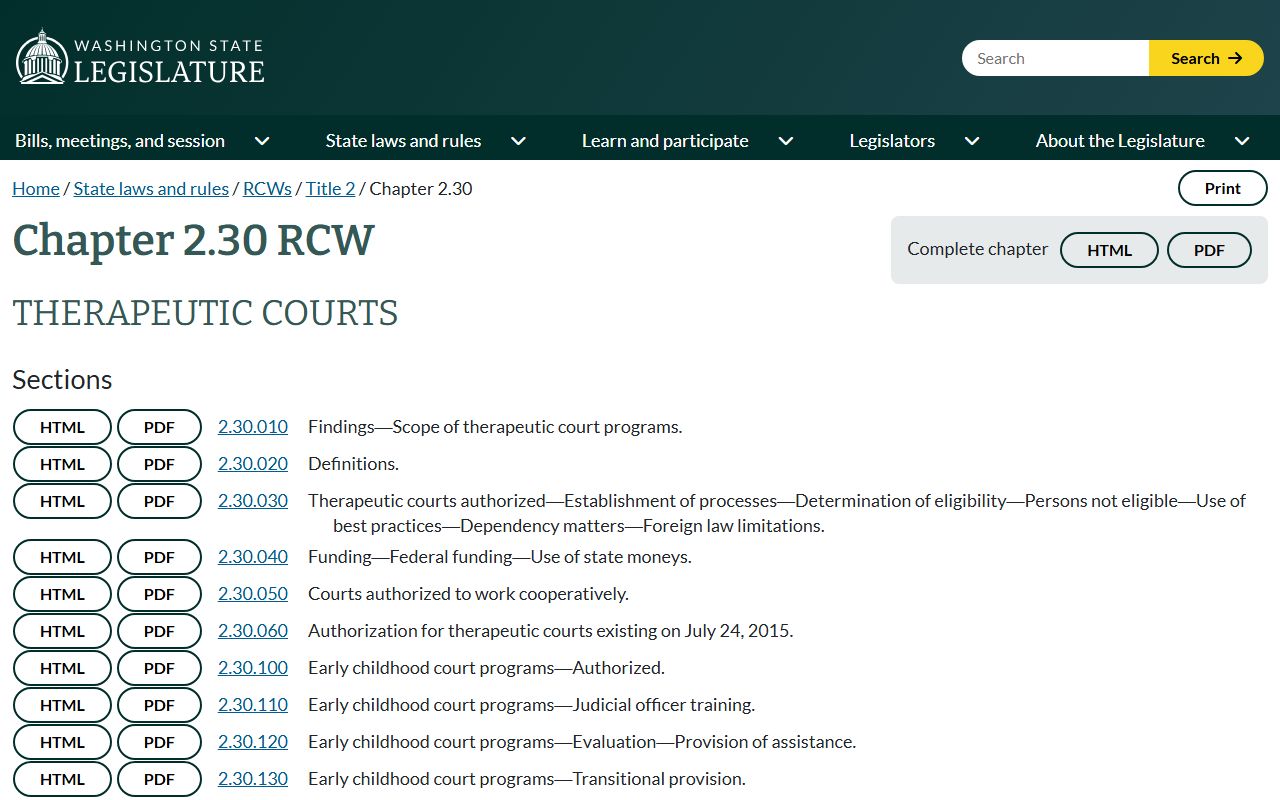Open section 2.30.120 link
Image resolution: width=1280 pixels, height=800 pixels.
coord(253,742)
